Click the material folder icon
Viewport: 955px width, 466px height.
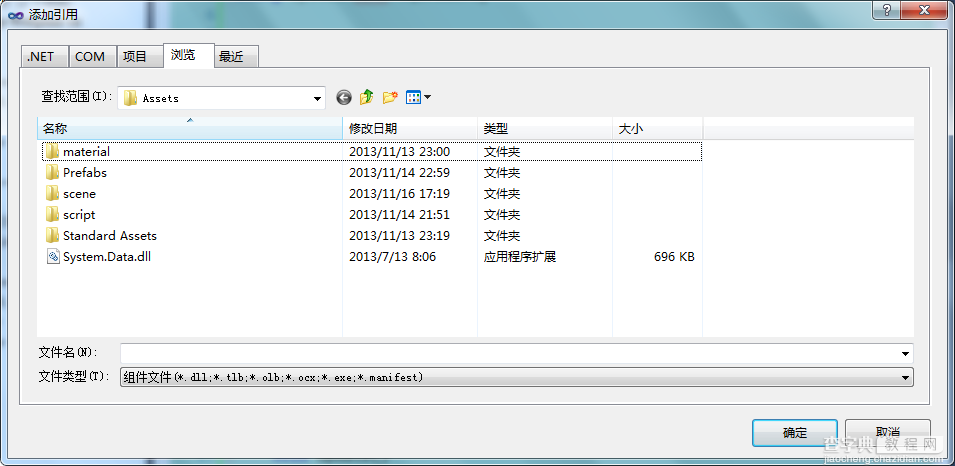[52, 152]
